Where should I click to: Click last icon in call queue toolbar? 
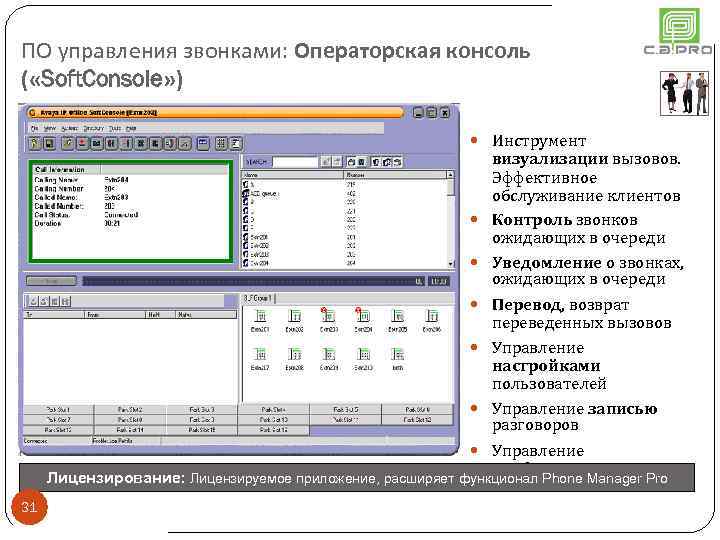click(x=66, y=301)
